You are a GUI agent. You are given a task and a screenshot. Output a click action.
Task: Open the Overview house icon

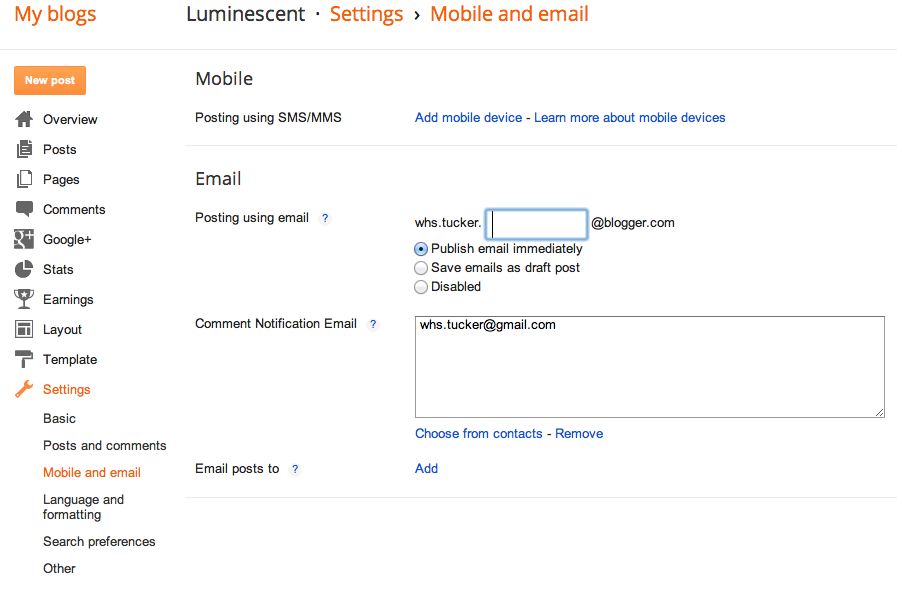(24, 119)
